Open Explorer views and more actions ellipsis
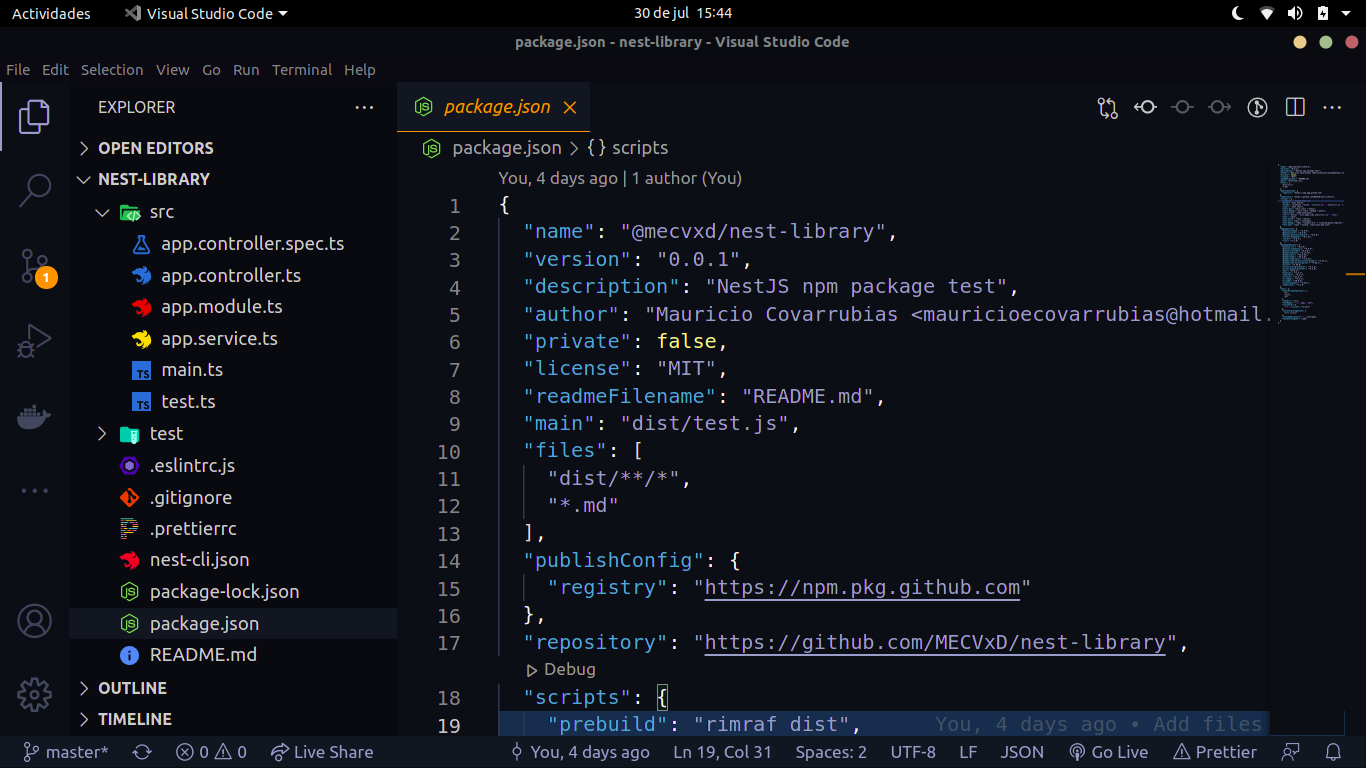This screenshot has width=1366, height=768. [x=364, y=107]
